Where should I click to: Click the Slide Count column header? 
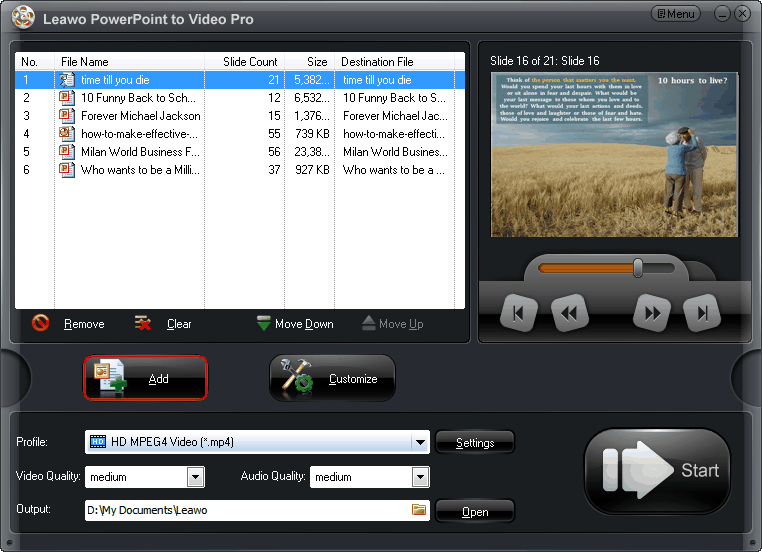[244, 62]
